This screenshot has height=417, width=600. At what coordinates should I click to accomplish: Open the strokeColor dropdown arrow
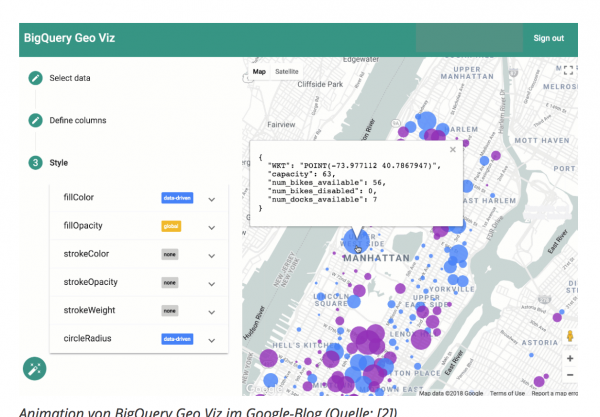tap(212, 255)
